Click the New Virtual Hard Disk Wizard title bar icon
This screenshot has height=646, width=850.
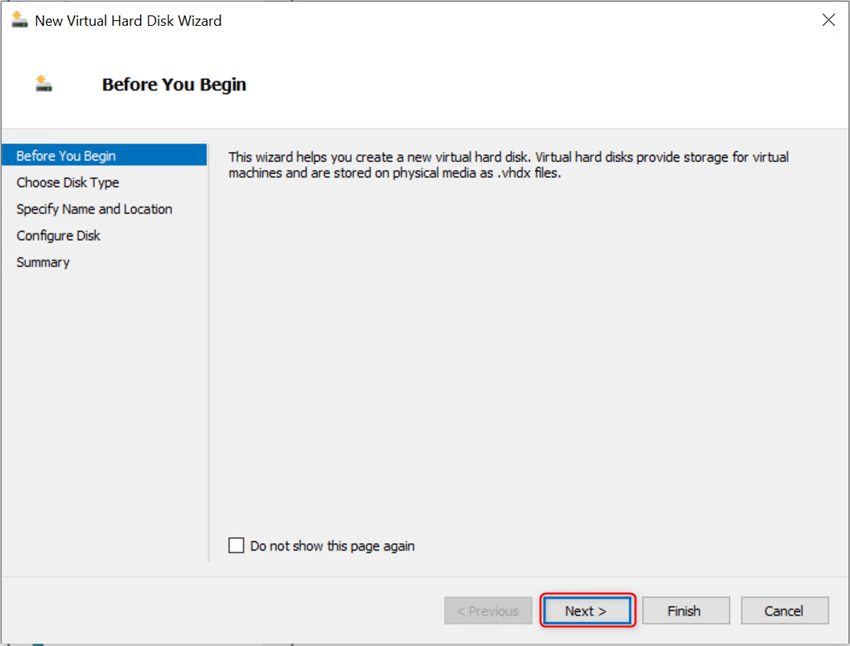pos(20,19)
